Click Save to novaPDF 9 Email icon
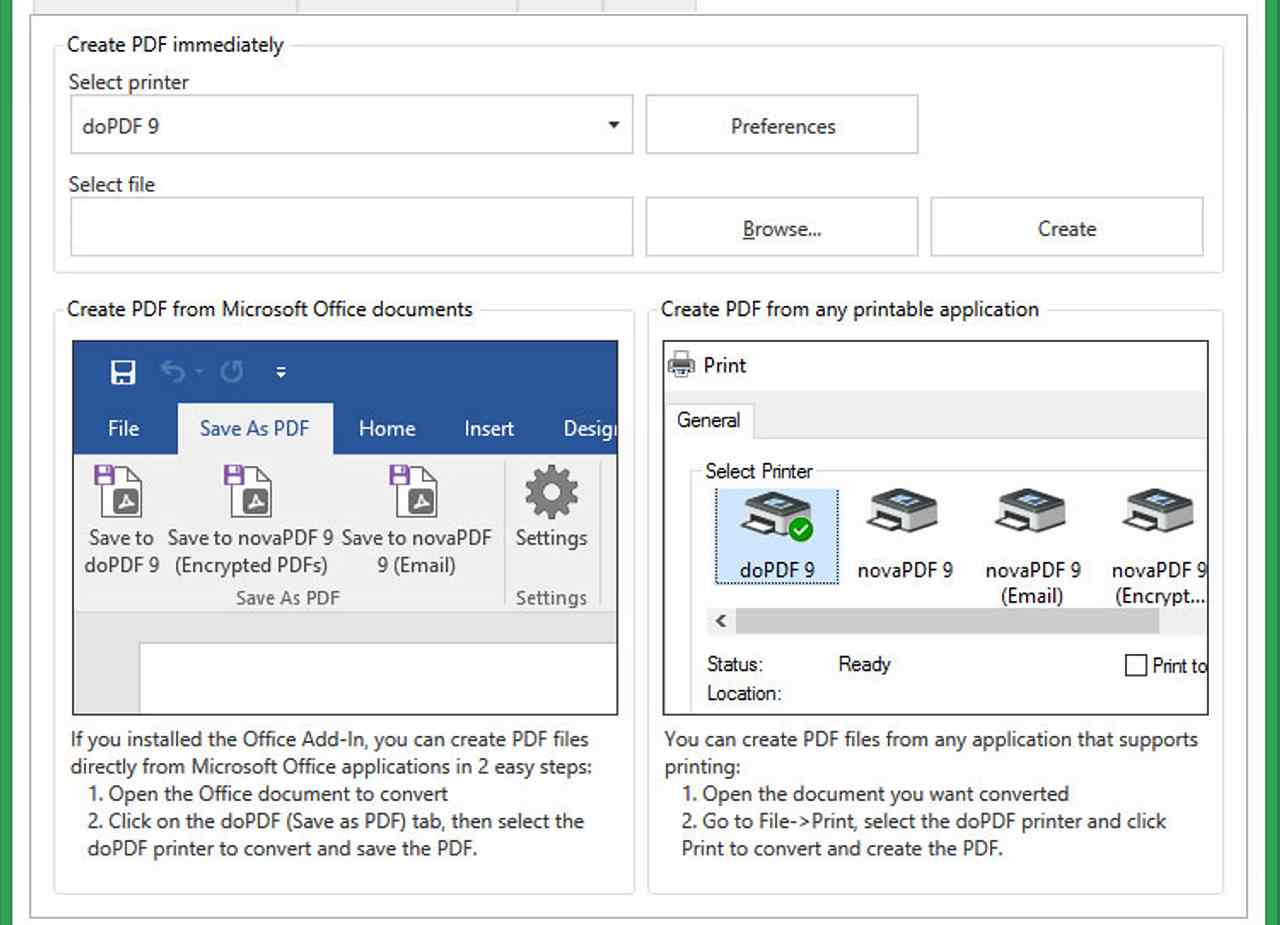Screen dimensions: 1280x925 tap(415, 491)
